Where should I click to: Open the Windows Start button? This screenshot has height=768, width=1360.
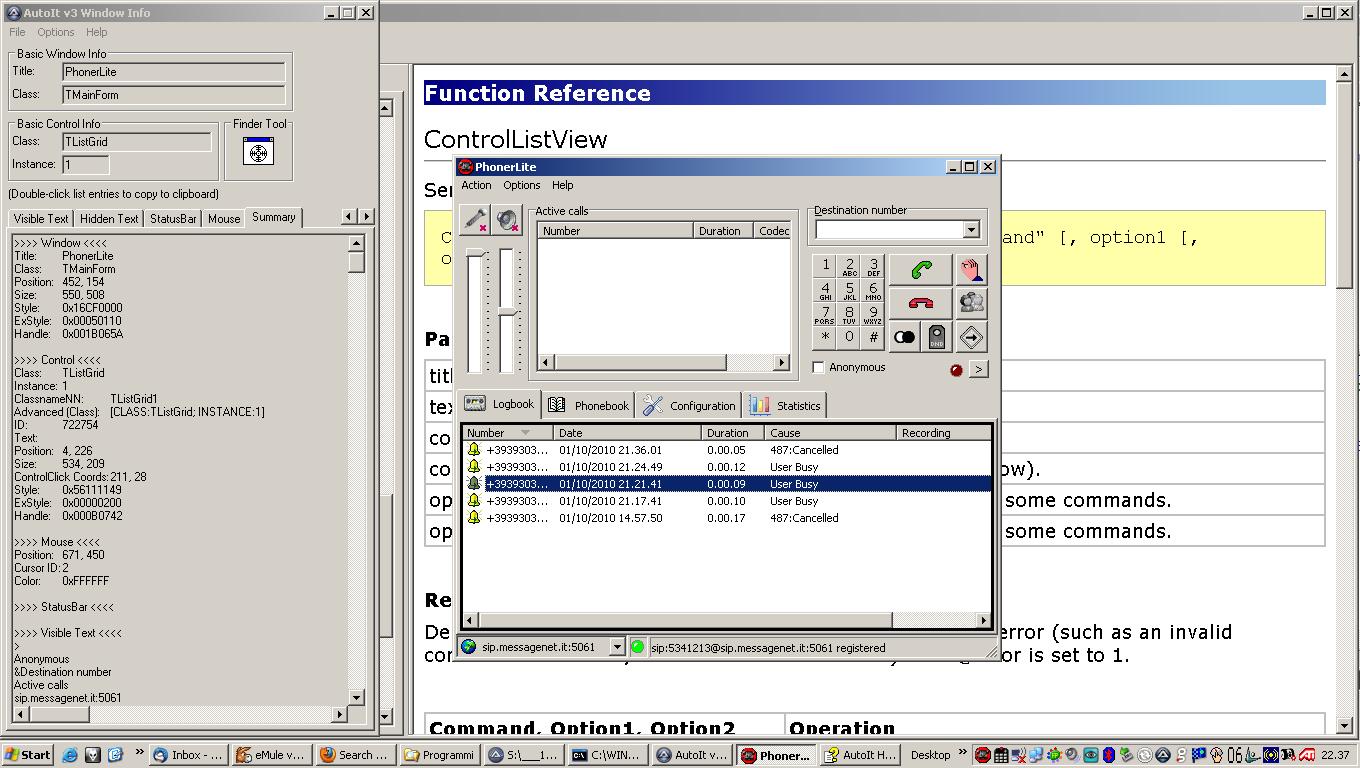pyautogui.click(x=27, y=755)
